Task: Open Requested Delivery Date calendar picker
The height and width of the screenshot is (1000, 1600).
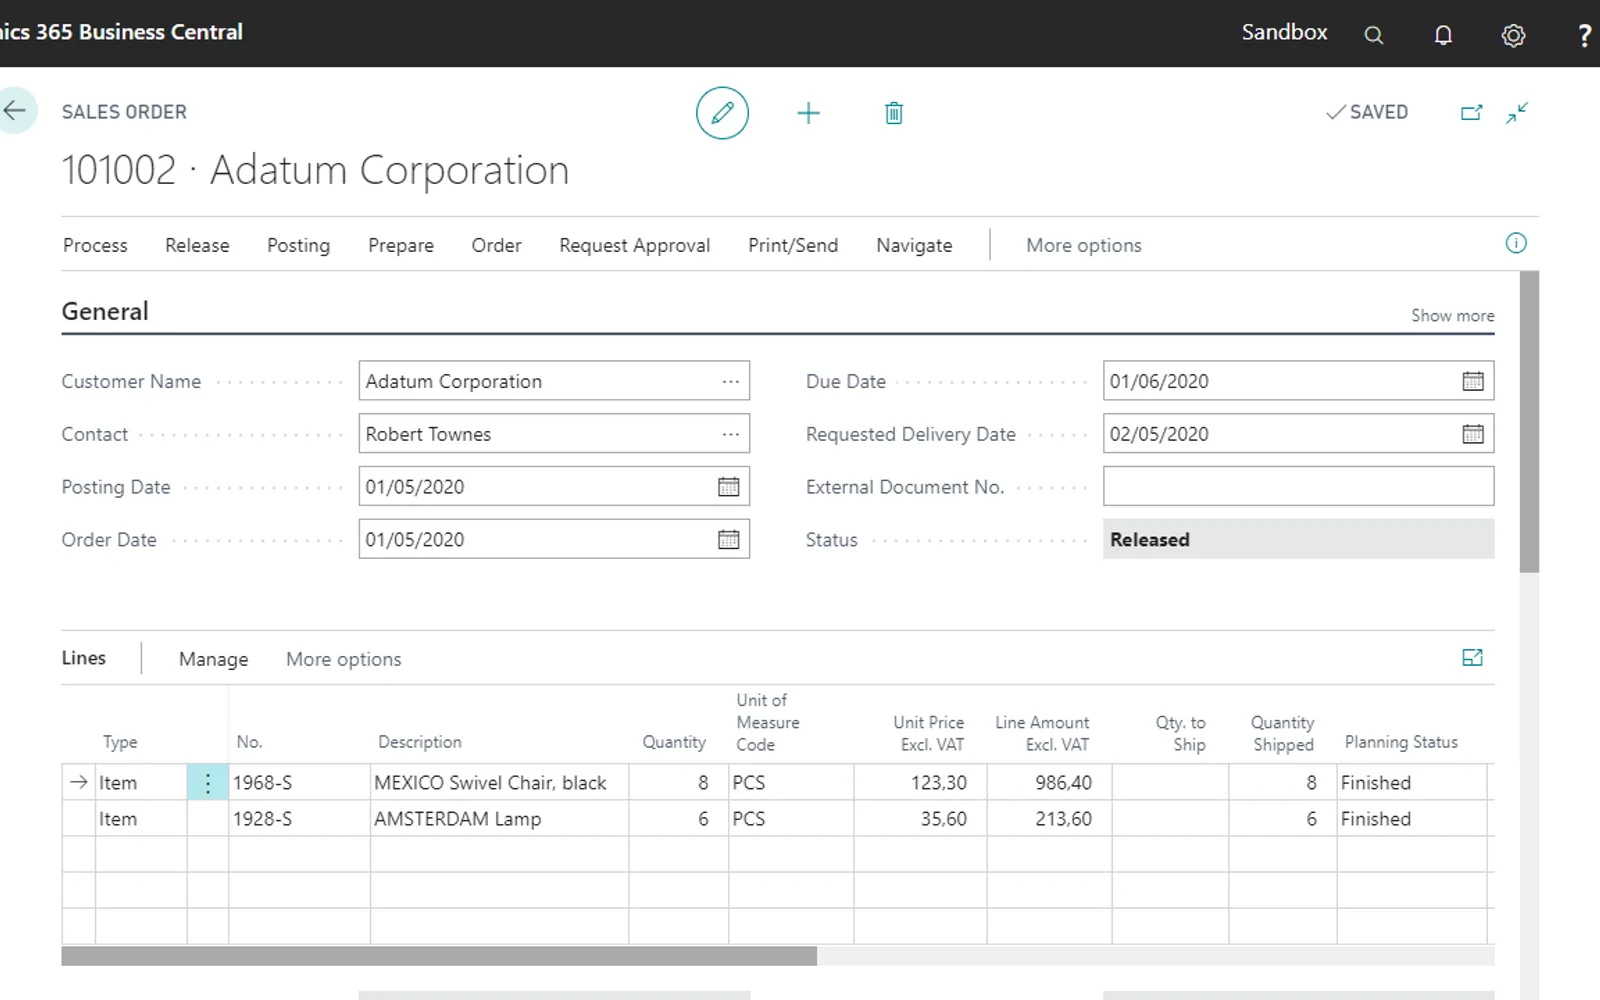Action: click(1473, 434)
